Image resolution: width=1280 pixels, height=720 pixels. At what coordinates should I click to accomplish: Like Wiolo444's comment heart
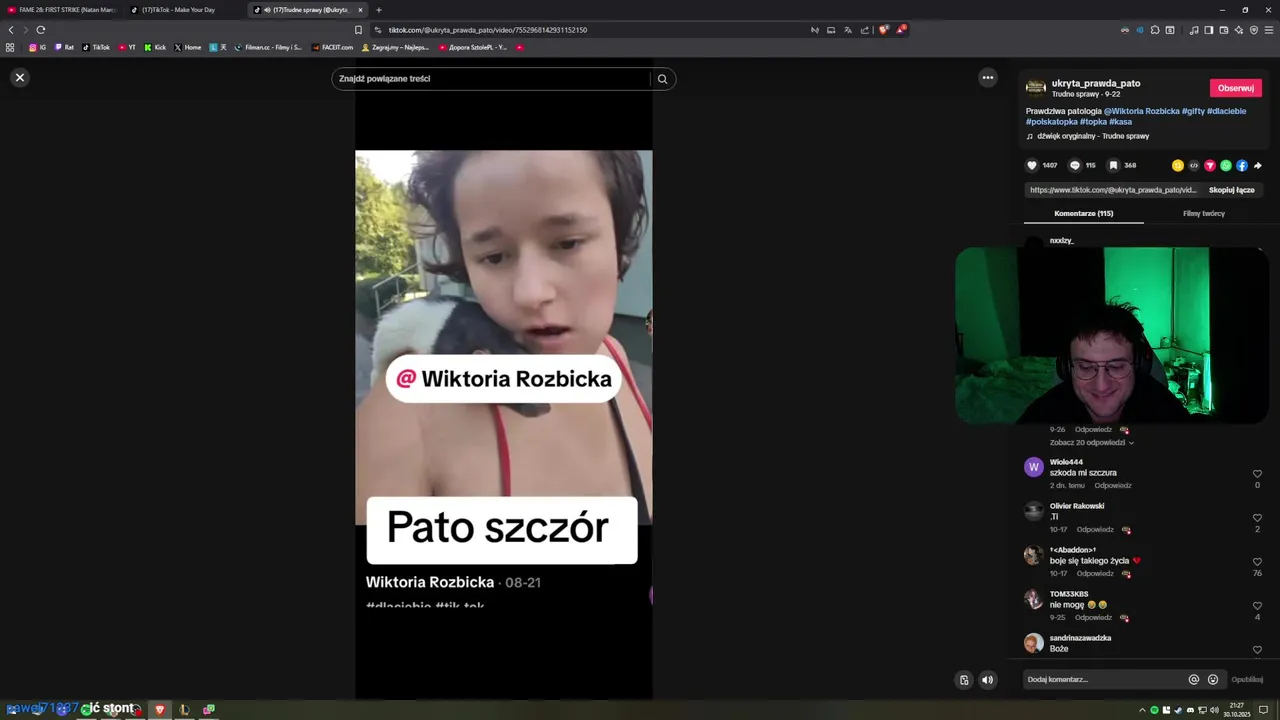1257,474
